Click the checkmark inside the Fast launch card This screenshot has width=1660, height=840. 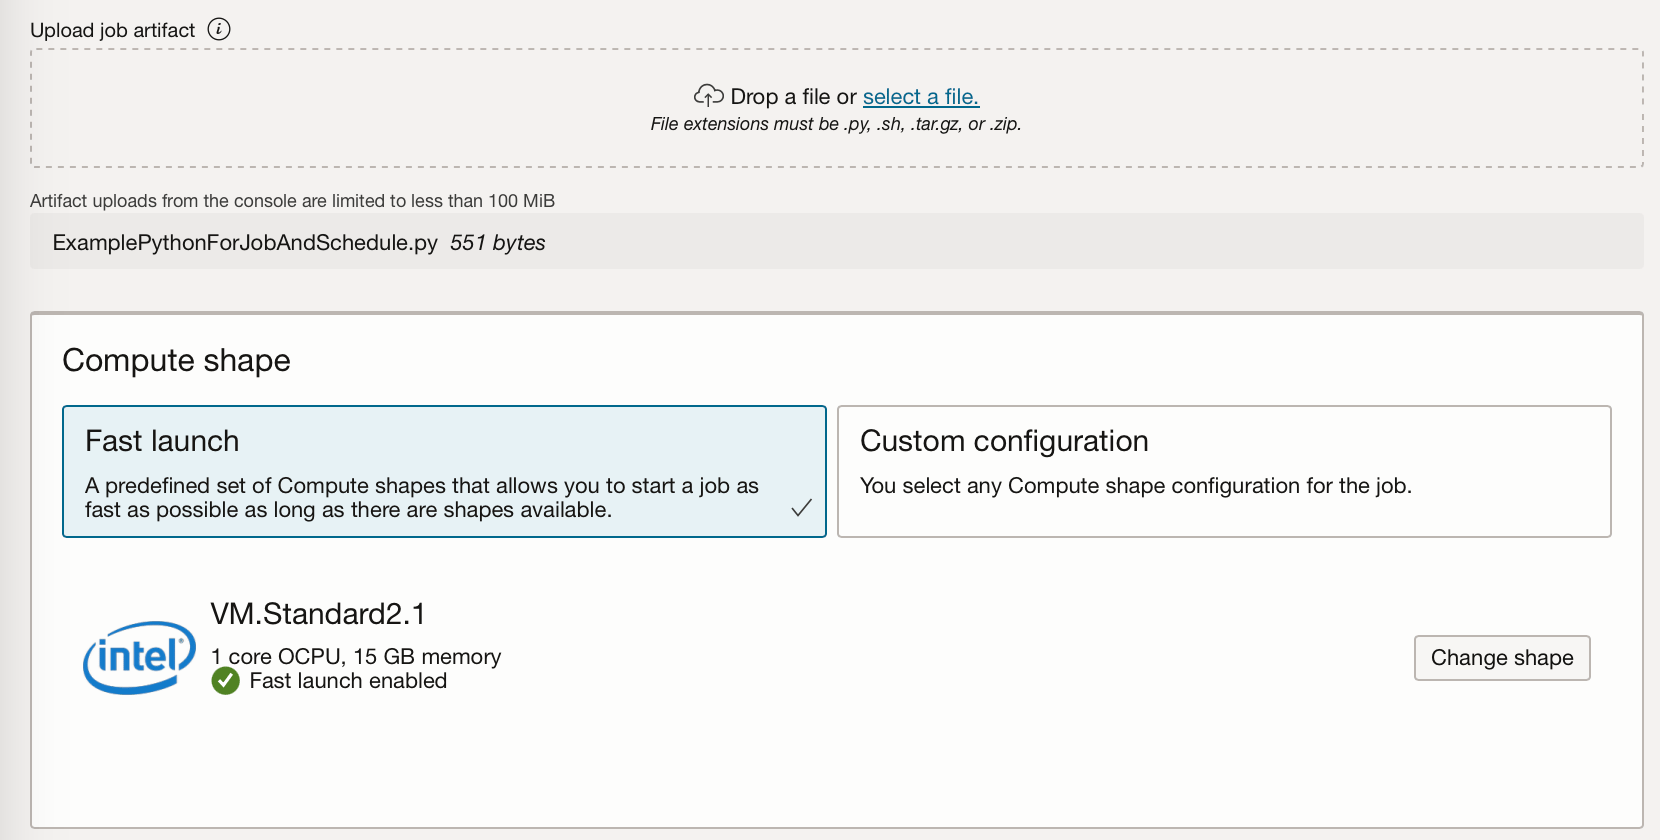point(801,509)
